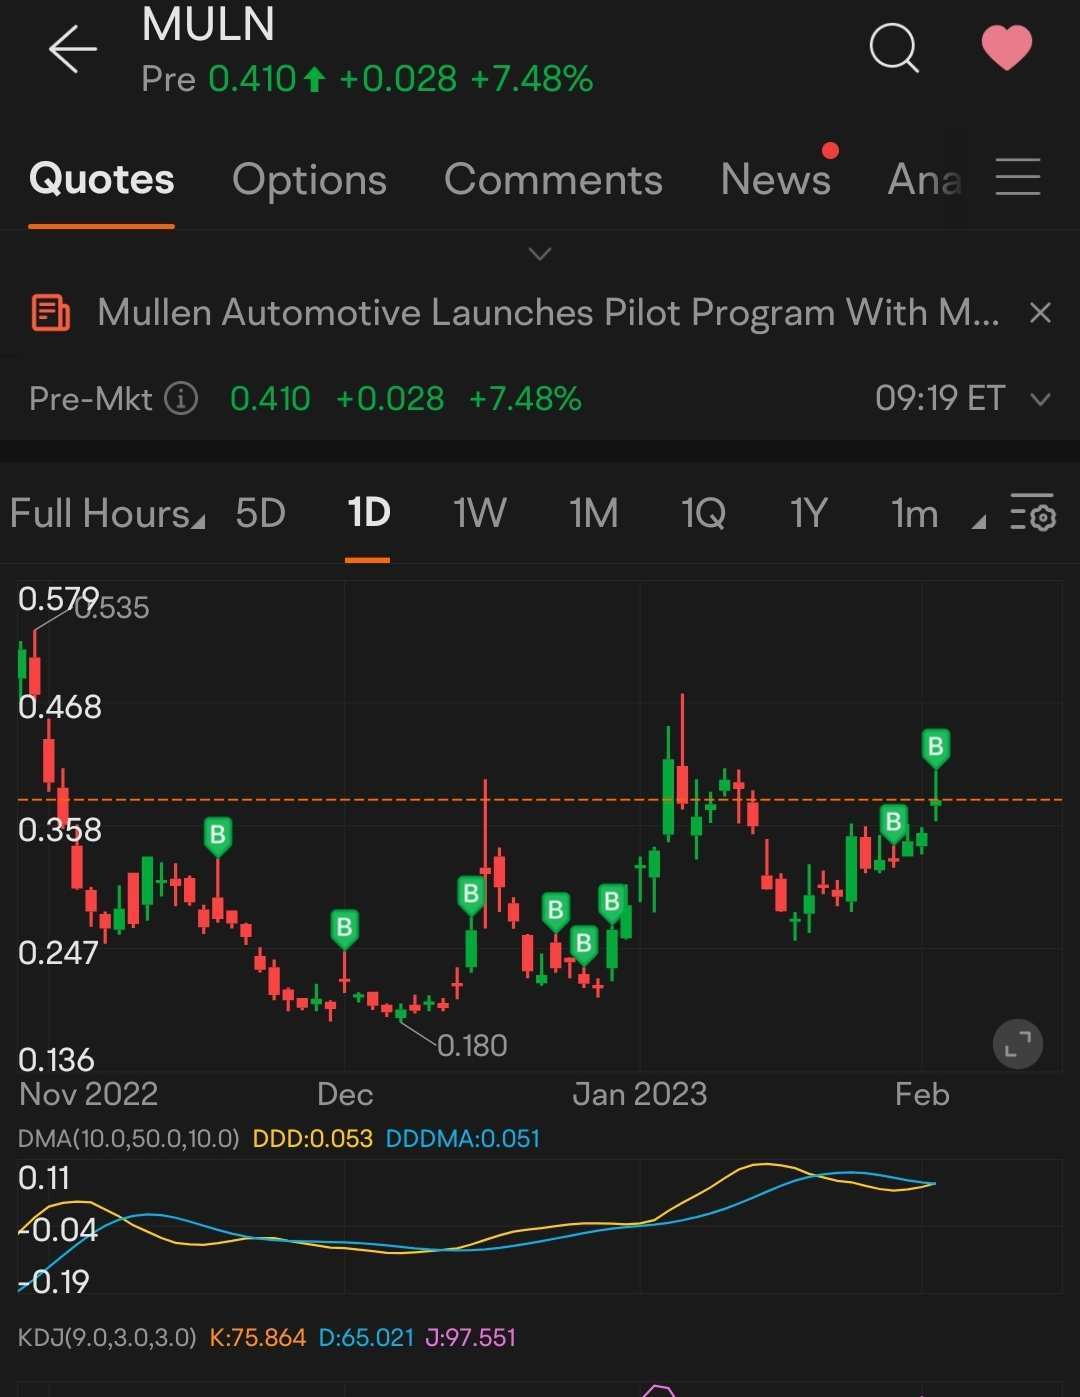
Task: Select the 1Q chart interval
Action: (x=703, y=514)
